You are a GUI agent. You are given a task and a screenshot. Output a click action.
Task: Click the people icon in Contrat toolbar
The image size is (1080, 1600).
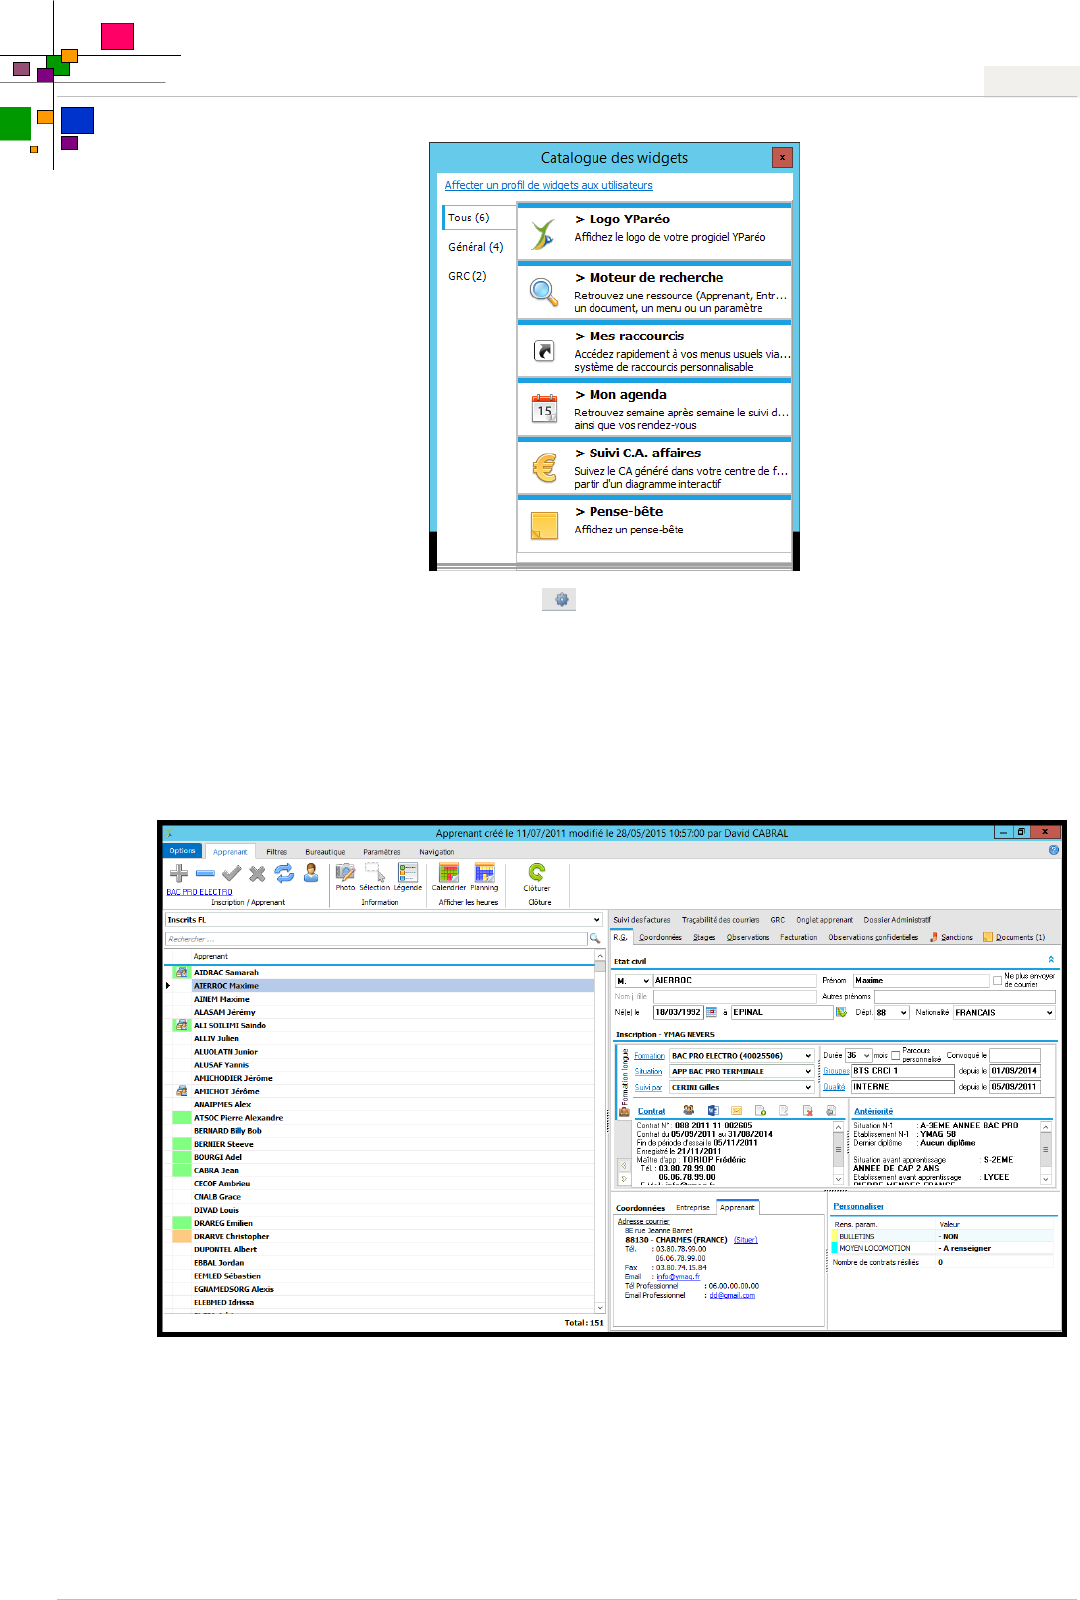point(689,1111)
